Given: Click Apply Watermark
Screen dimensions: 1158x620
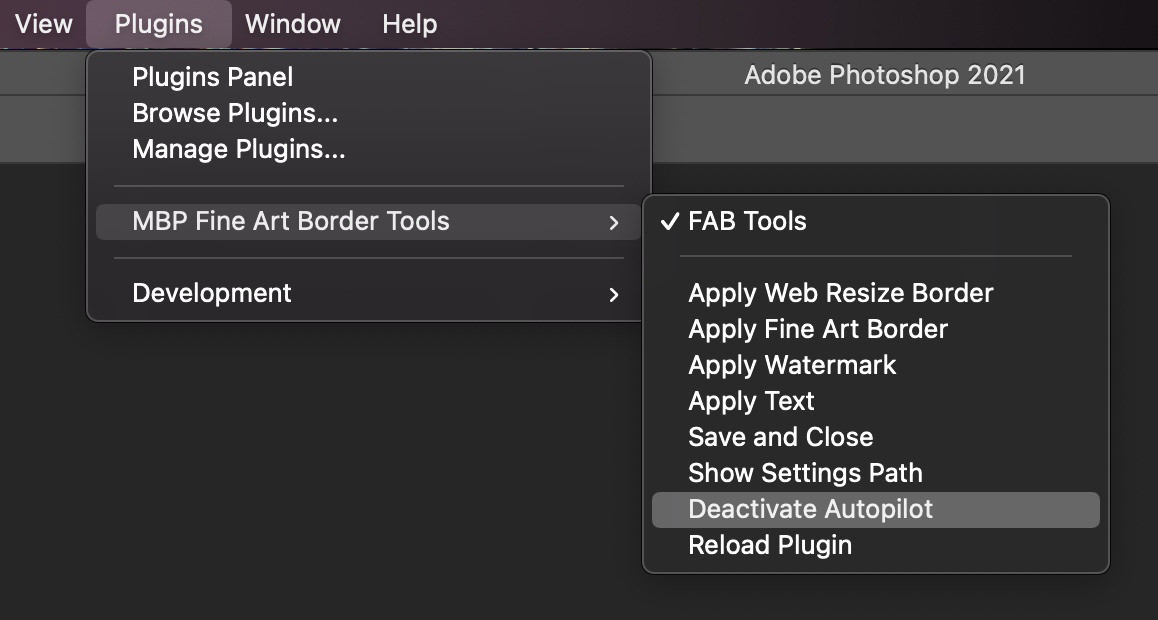Looking at the screenshot, I should tap(792, 365).
